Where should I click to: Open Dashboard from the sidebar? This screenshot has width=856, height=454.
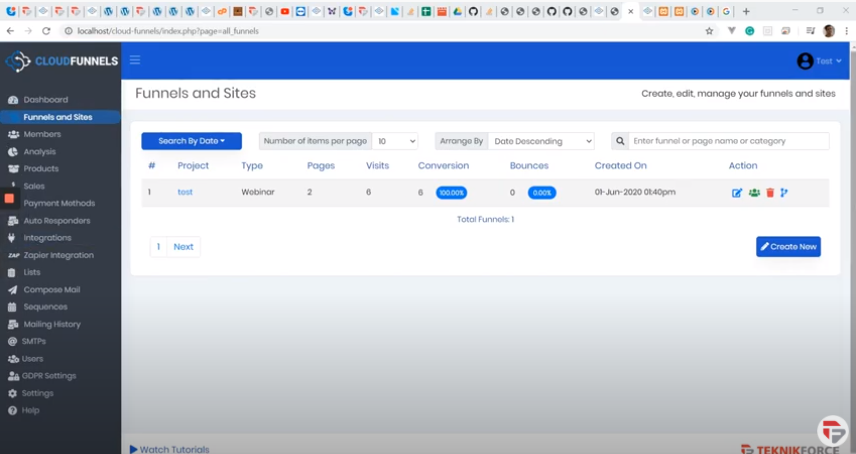click(46, 100)
